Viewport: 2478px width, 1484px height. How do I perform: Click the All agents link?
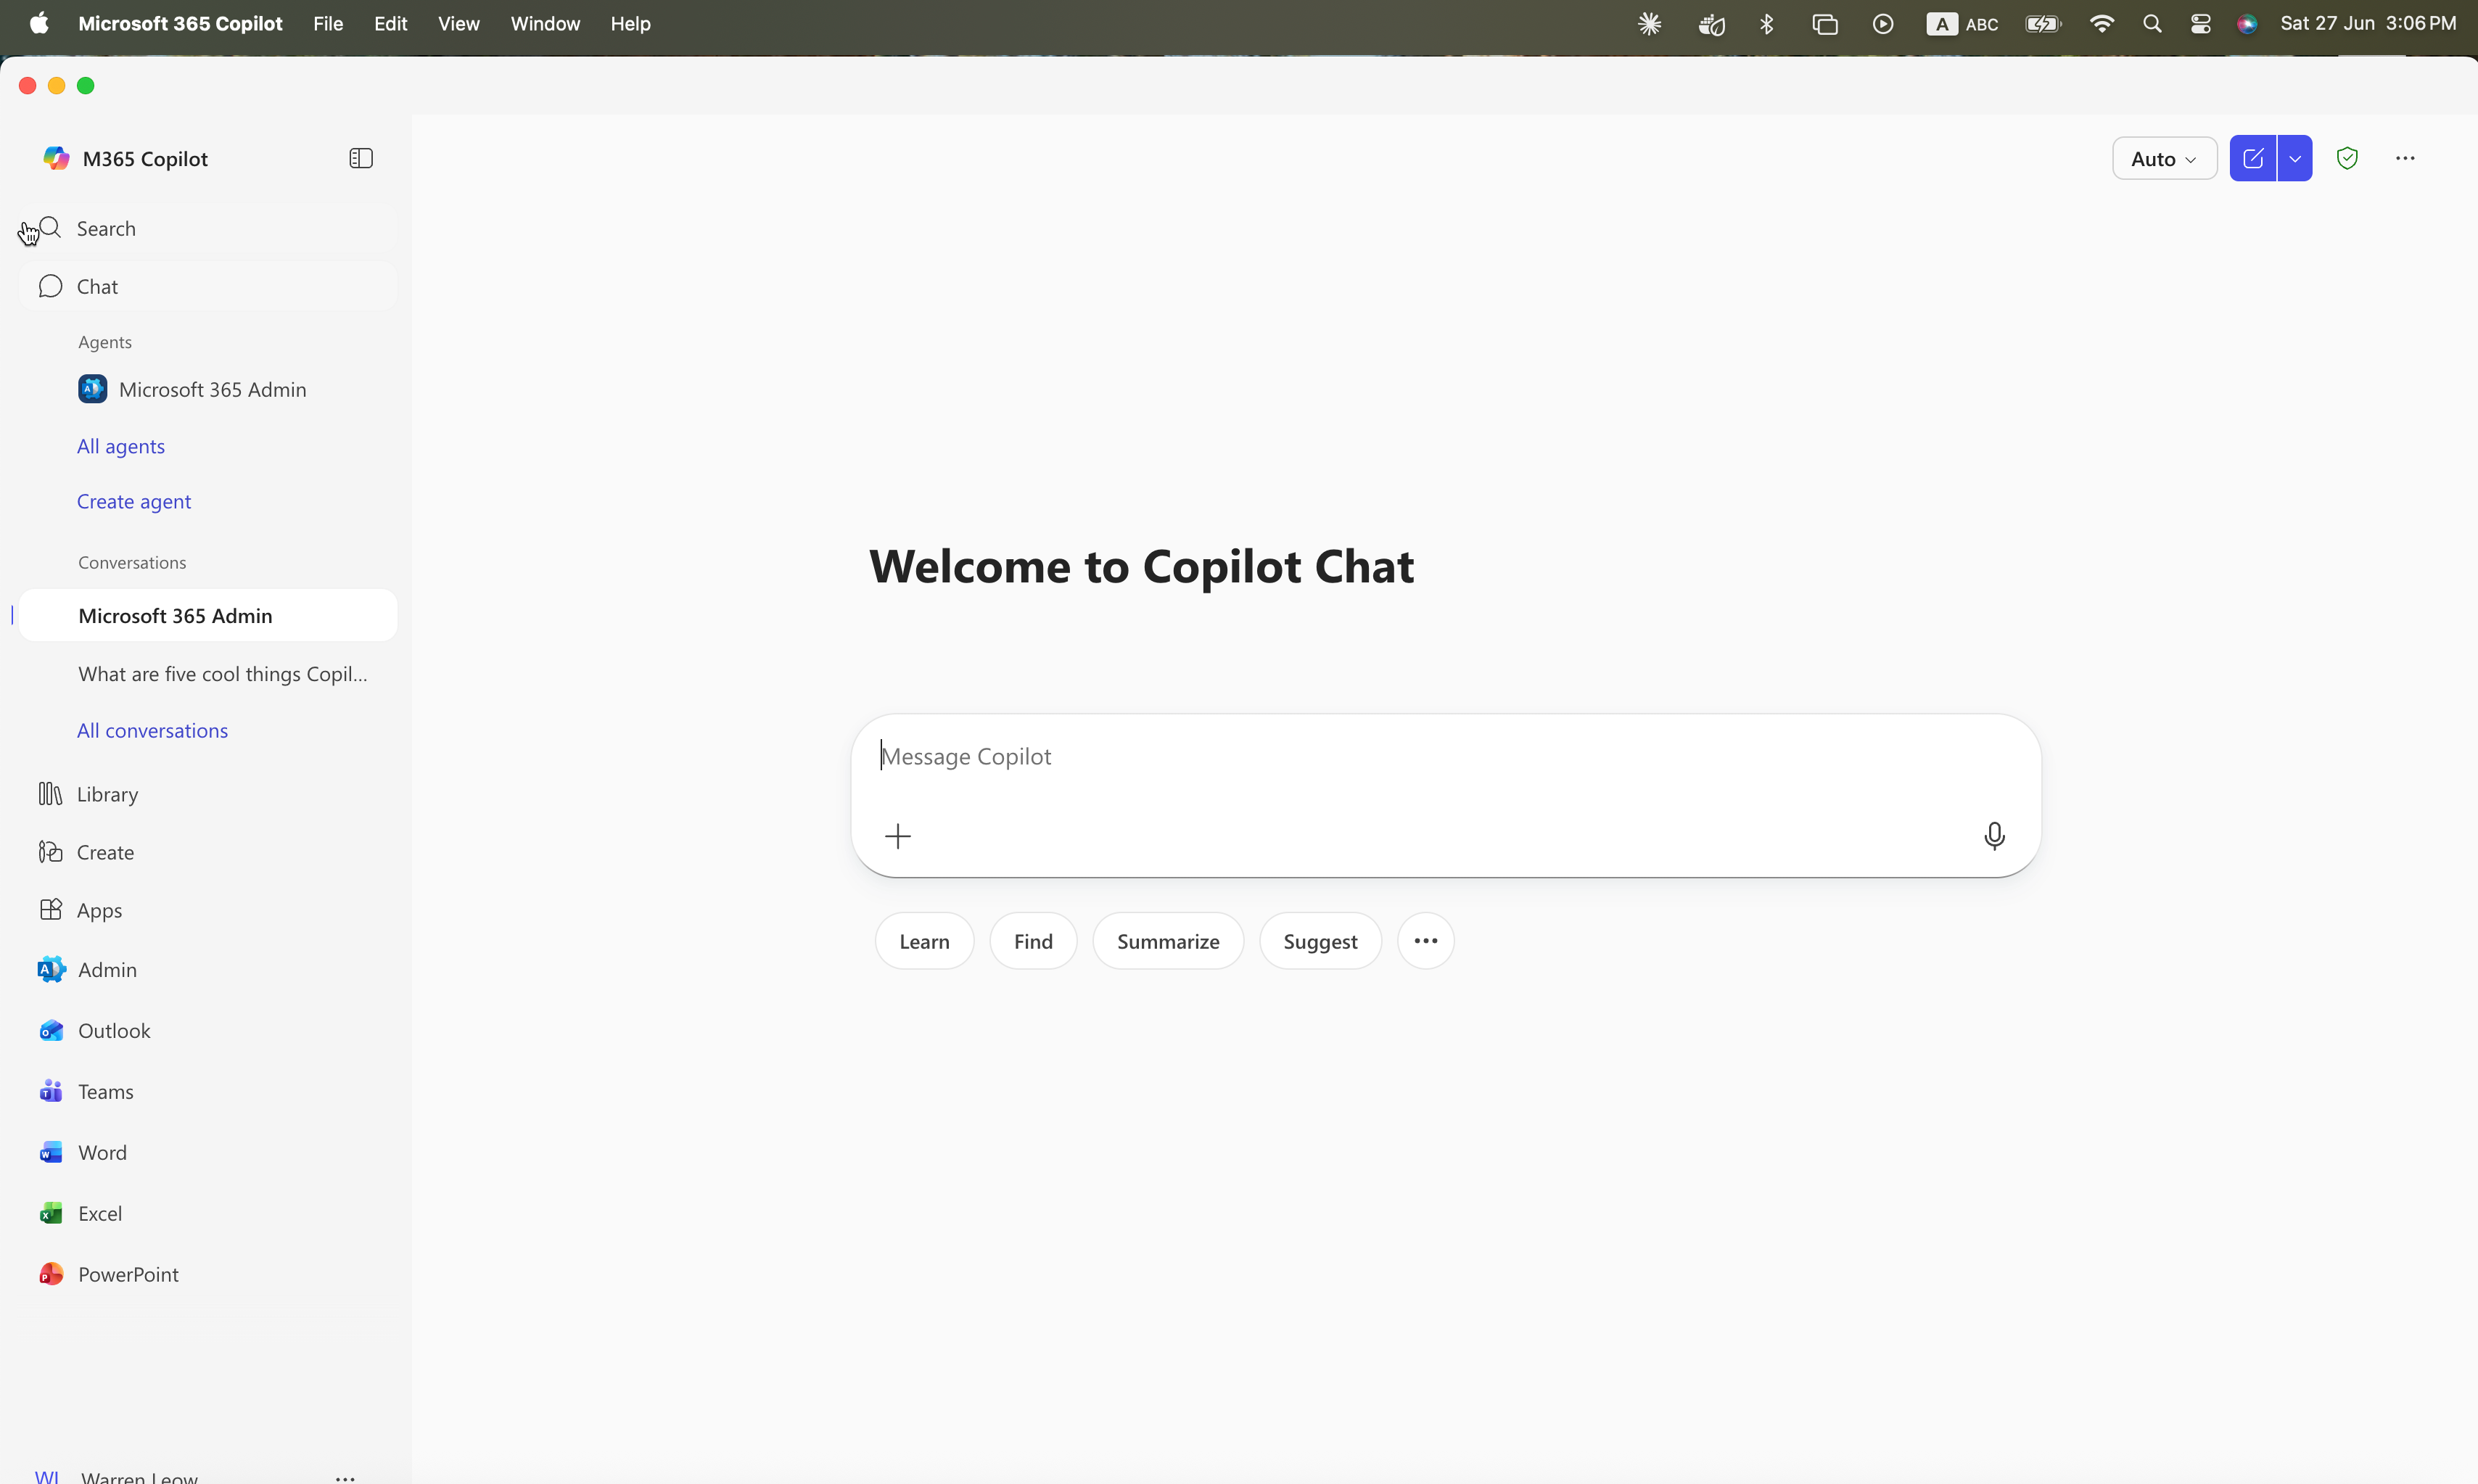(x=121, y=446)
